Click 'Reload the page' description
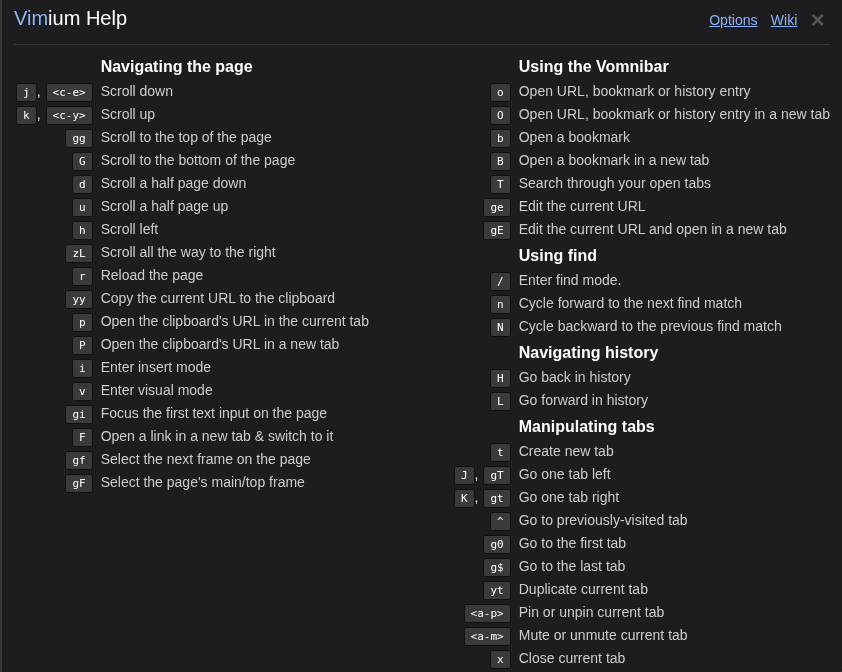The image size is (842, 672). tap(152, 276)
